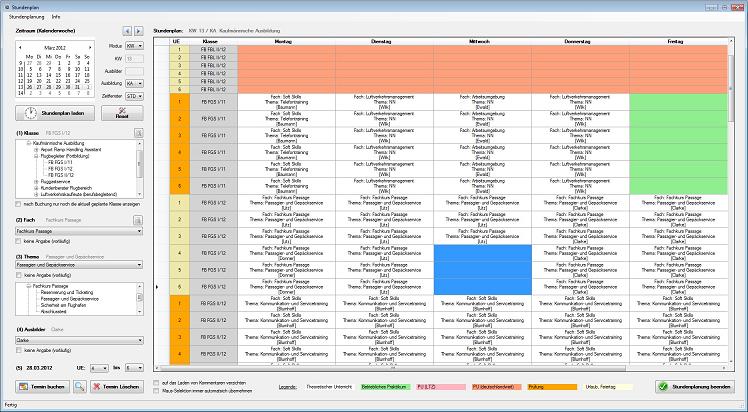Open the Thema combo box Passagier und Gepäckservice
Screen dimensions: 748x412
pyautogui.click(x=79, y=265)
